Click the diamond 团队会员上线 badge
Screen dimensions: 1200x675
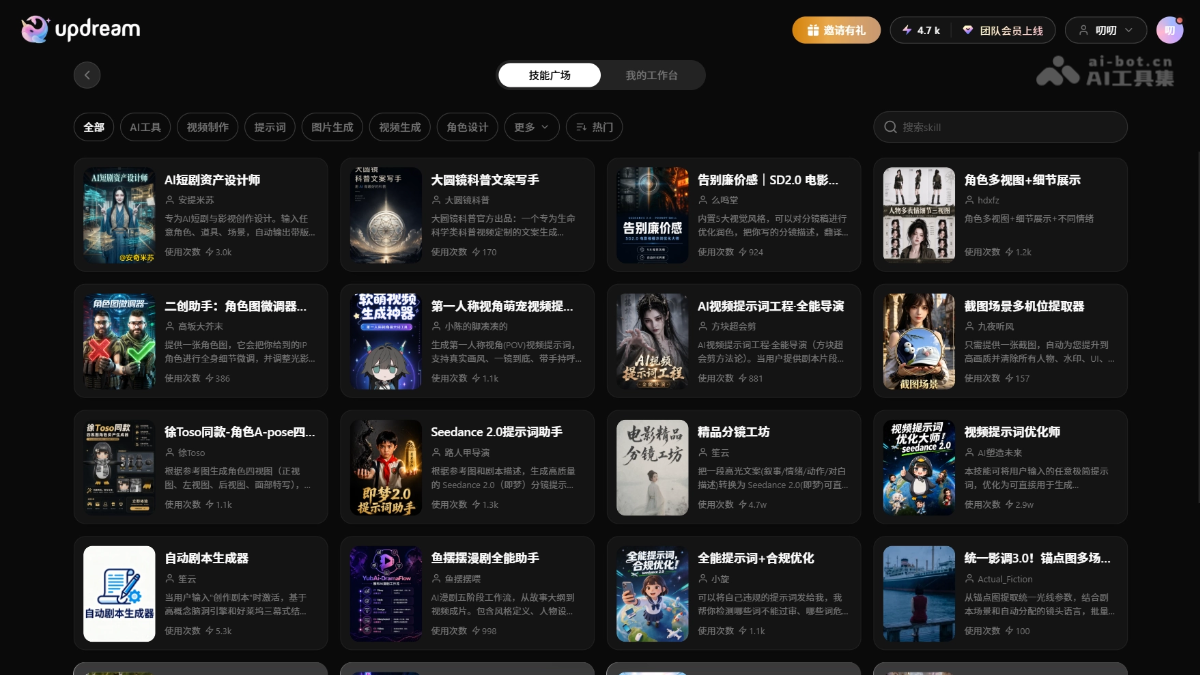[1003, 30]
